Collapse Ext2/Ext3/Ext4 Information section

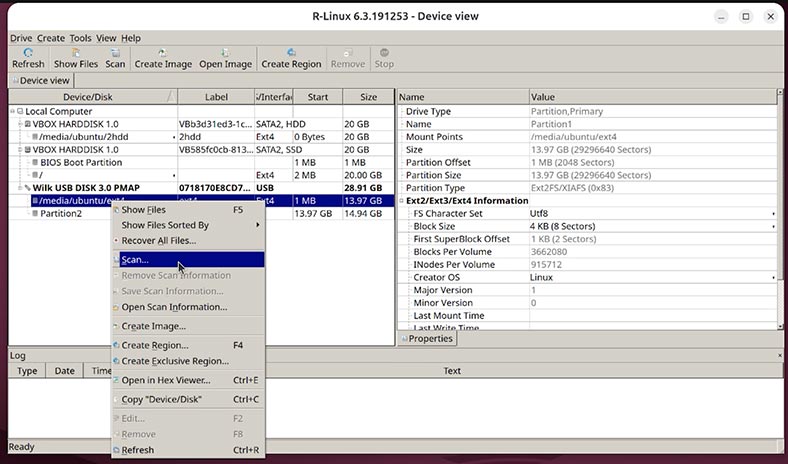[402, 201]
